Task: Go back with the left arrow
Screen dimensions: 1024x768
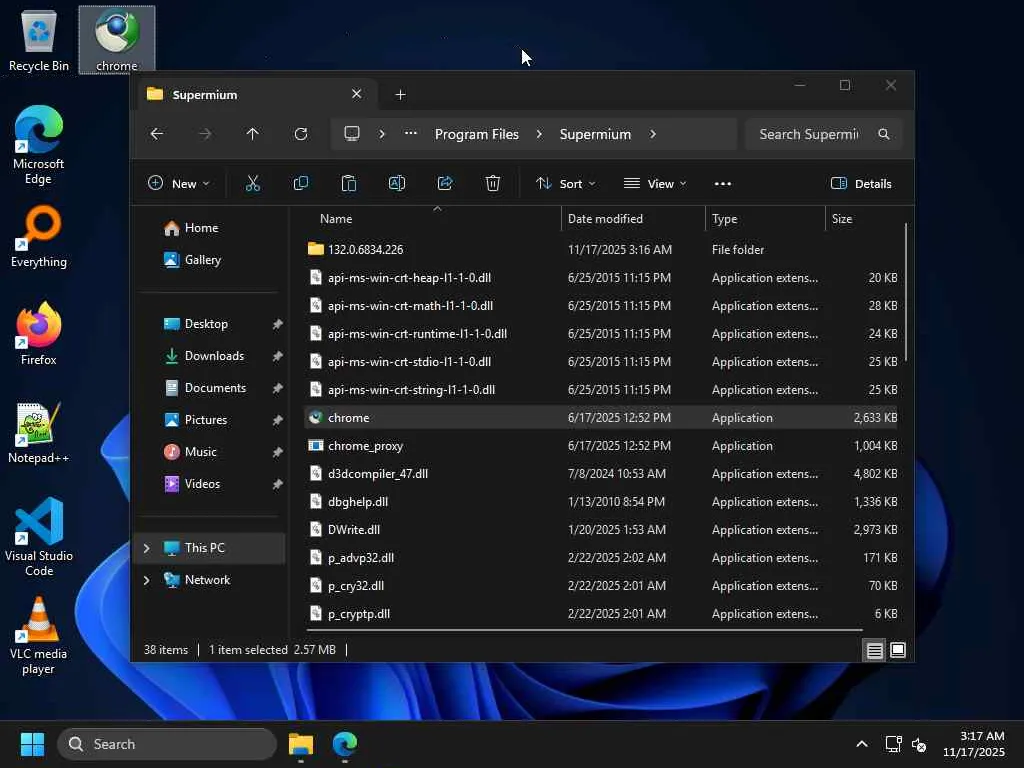Action: 157,134
